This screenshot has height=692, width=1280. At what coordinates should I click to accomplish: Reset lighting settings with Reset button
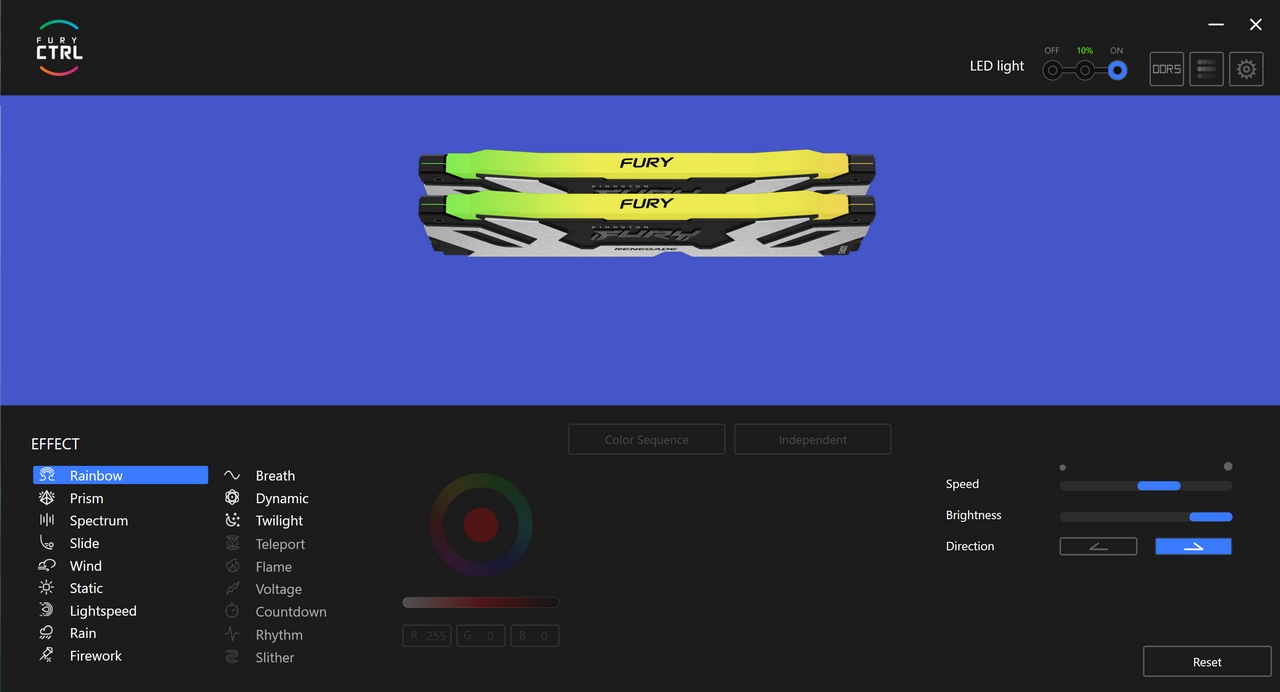[1207, 662]
